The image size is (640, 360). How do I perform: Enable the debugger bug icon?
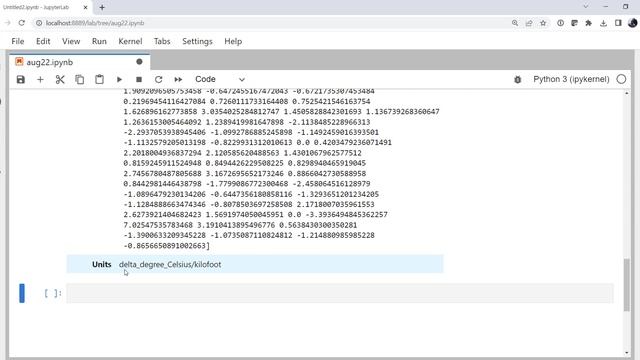518,80
